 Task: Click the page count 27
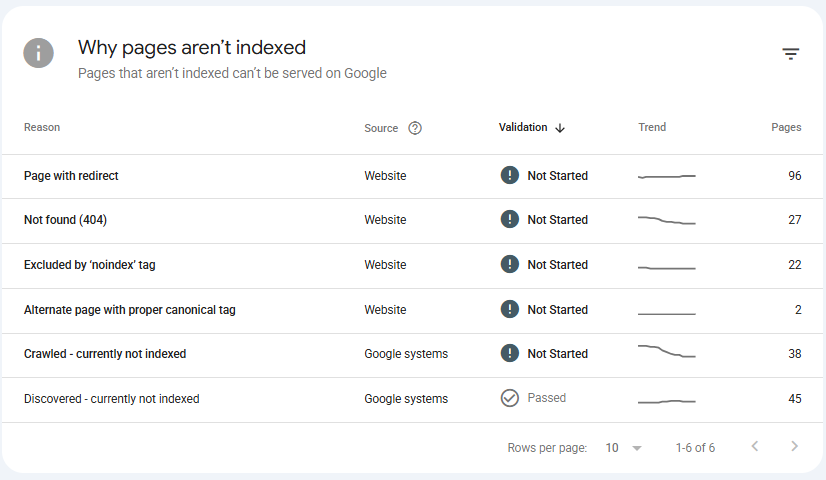coord(794,220)
